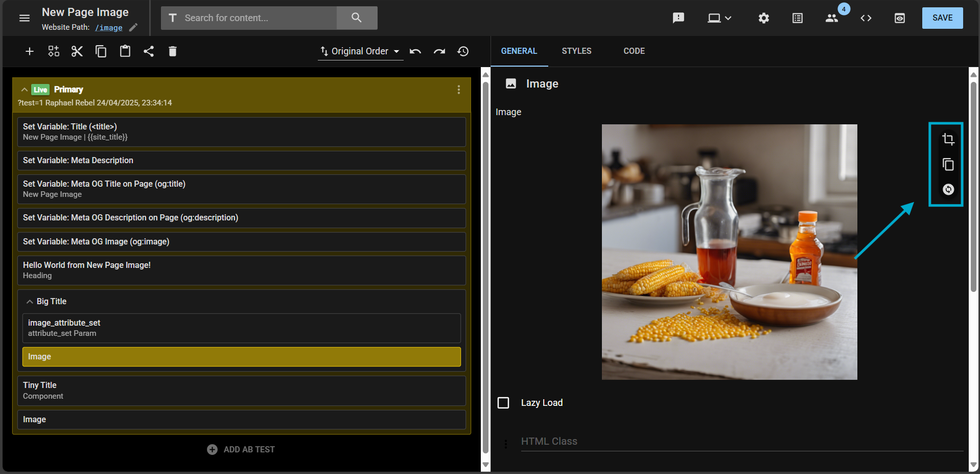Collapse the Primary variant chevron
This screenshot has width=980, height=474.
(24, 89)
